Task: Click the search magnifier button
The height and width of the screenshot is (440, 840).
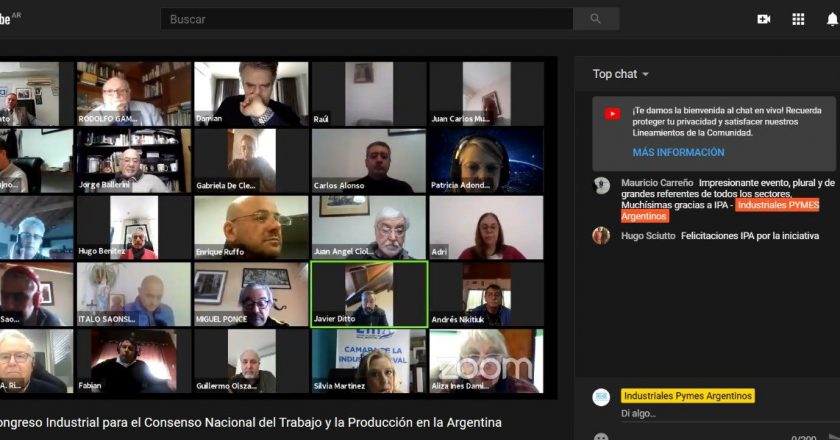Action: (596, 19)
